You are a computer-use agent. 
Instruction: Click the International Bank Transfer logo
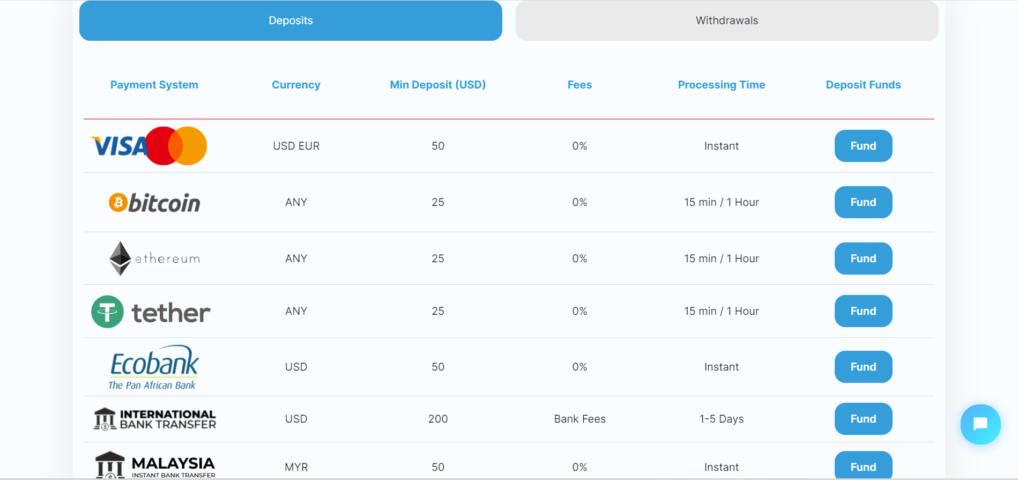pos(154,419)
